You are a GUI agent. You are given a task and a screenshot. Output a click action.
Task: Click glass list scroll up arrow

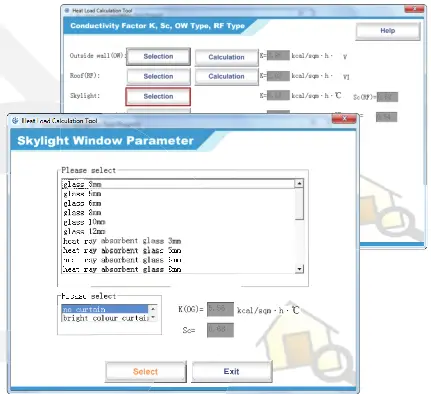[x=299, y=183]
